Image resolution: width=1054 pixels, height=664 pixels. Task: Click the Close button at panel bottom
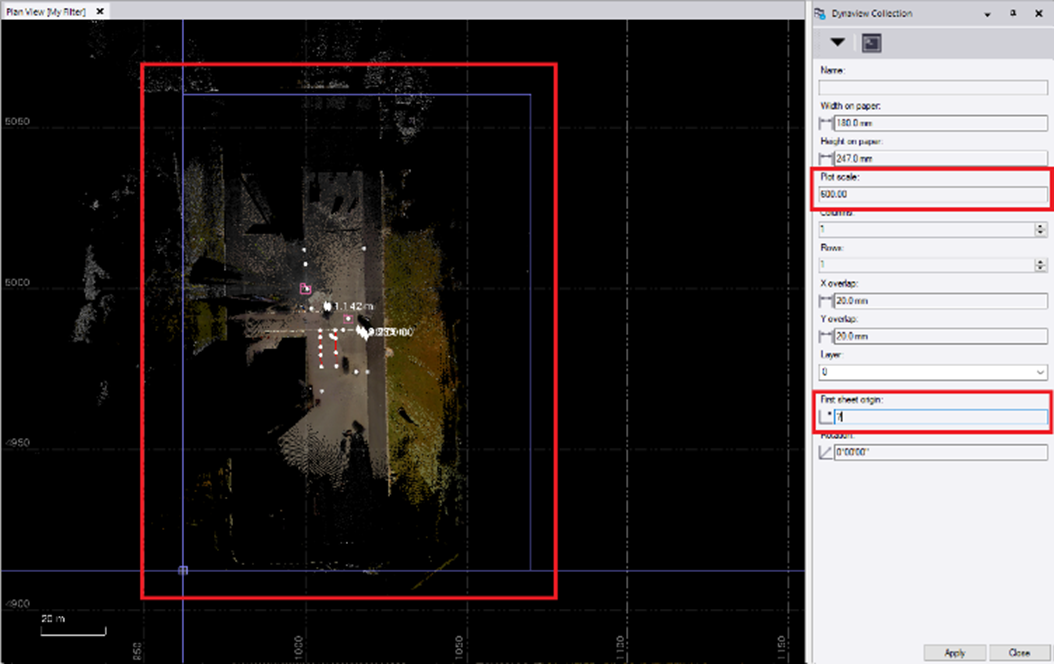(1019, 652)
